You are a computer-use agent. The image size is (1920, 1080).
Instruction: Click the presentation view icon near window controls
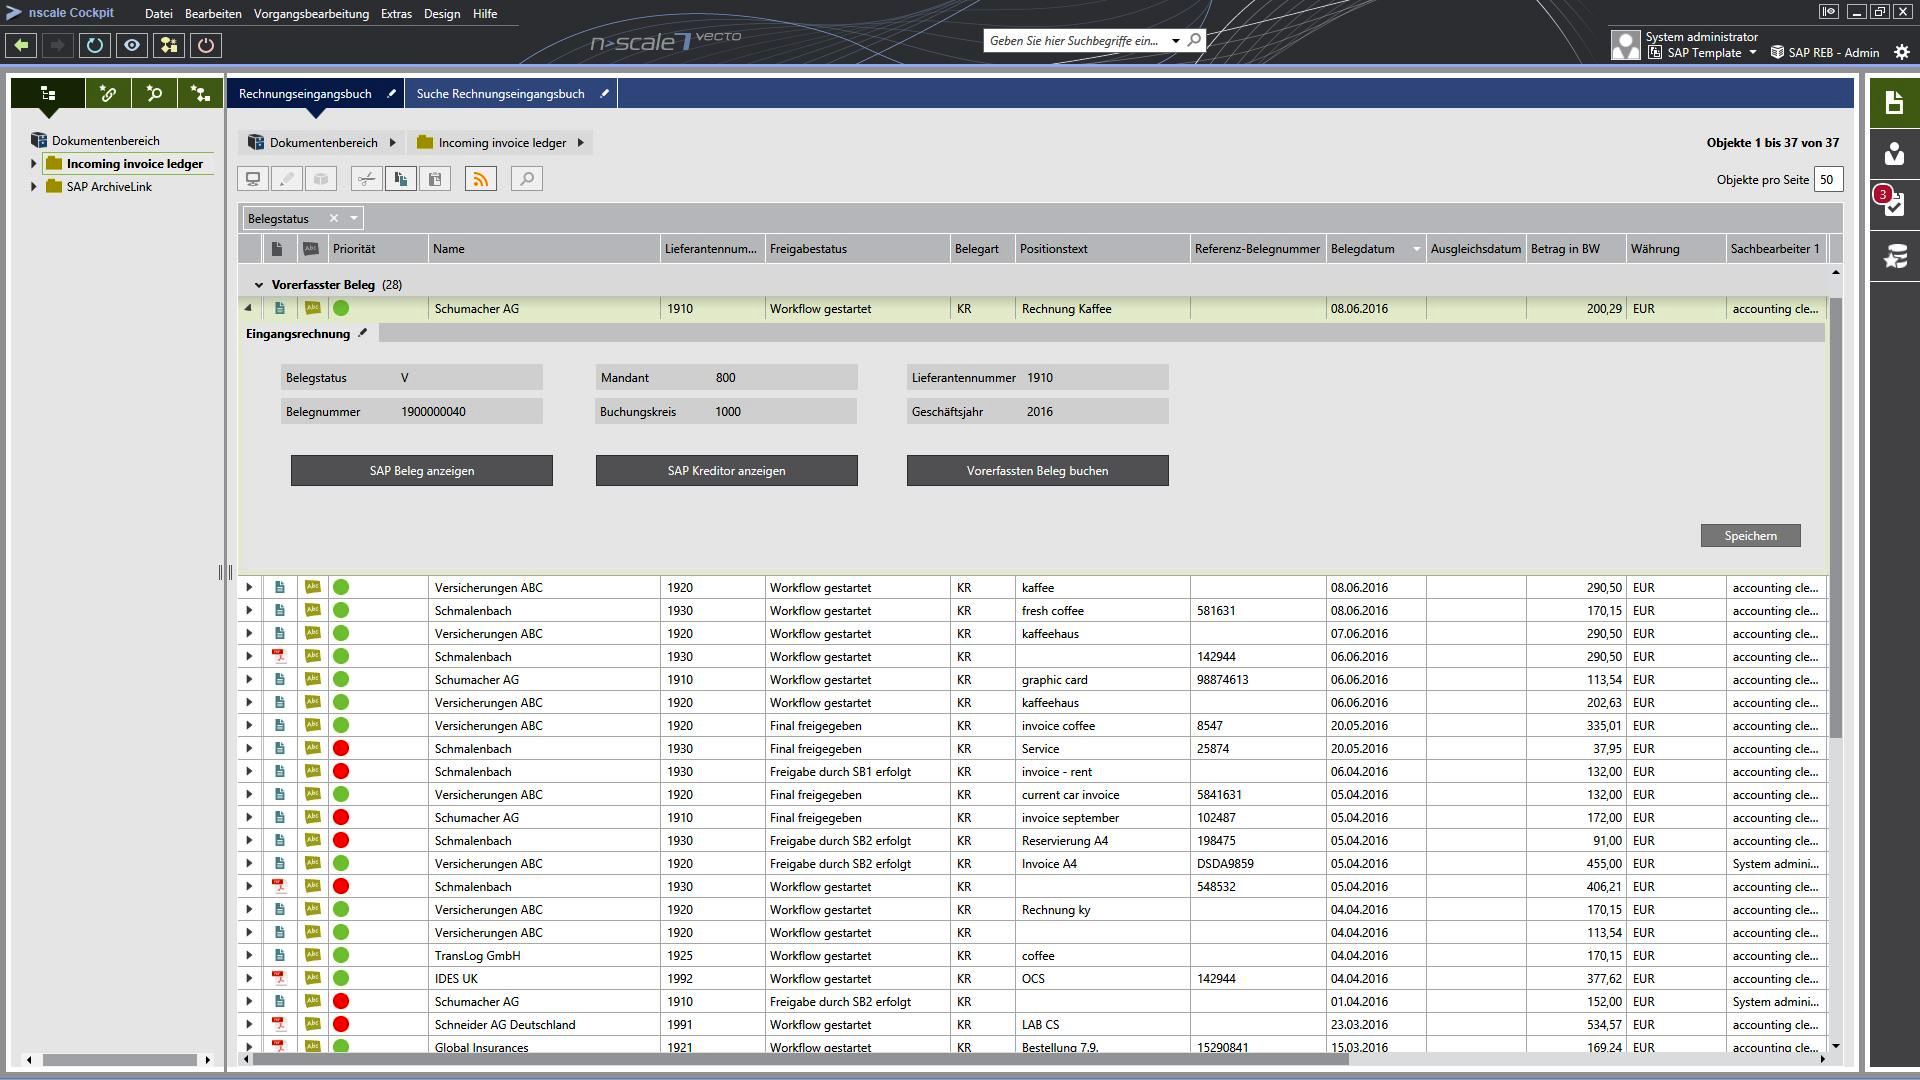click(1828, 12)
